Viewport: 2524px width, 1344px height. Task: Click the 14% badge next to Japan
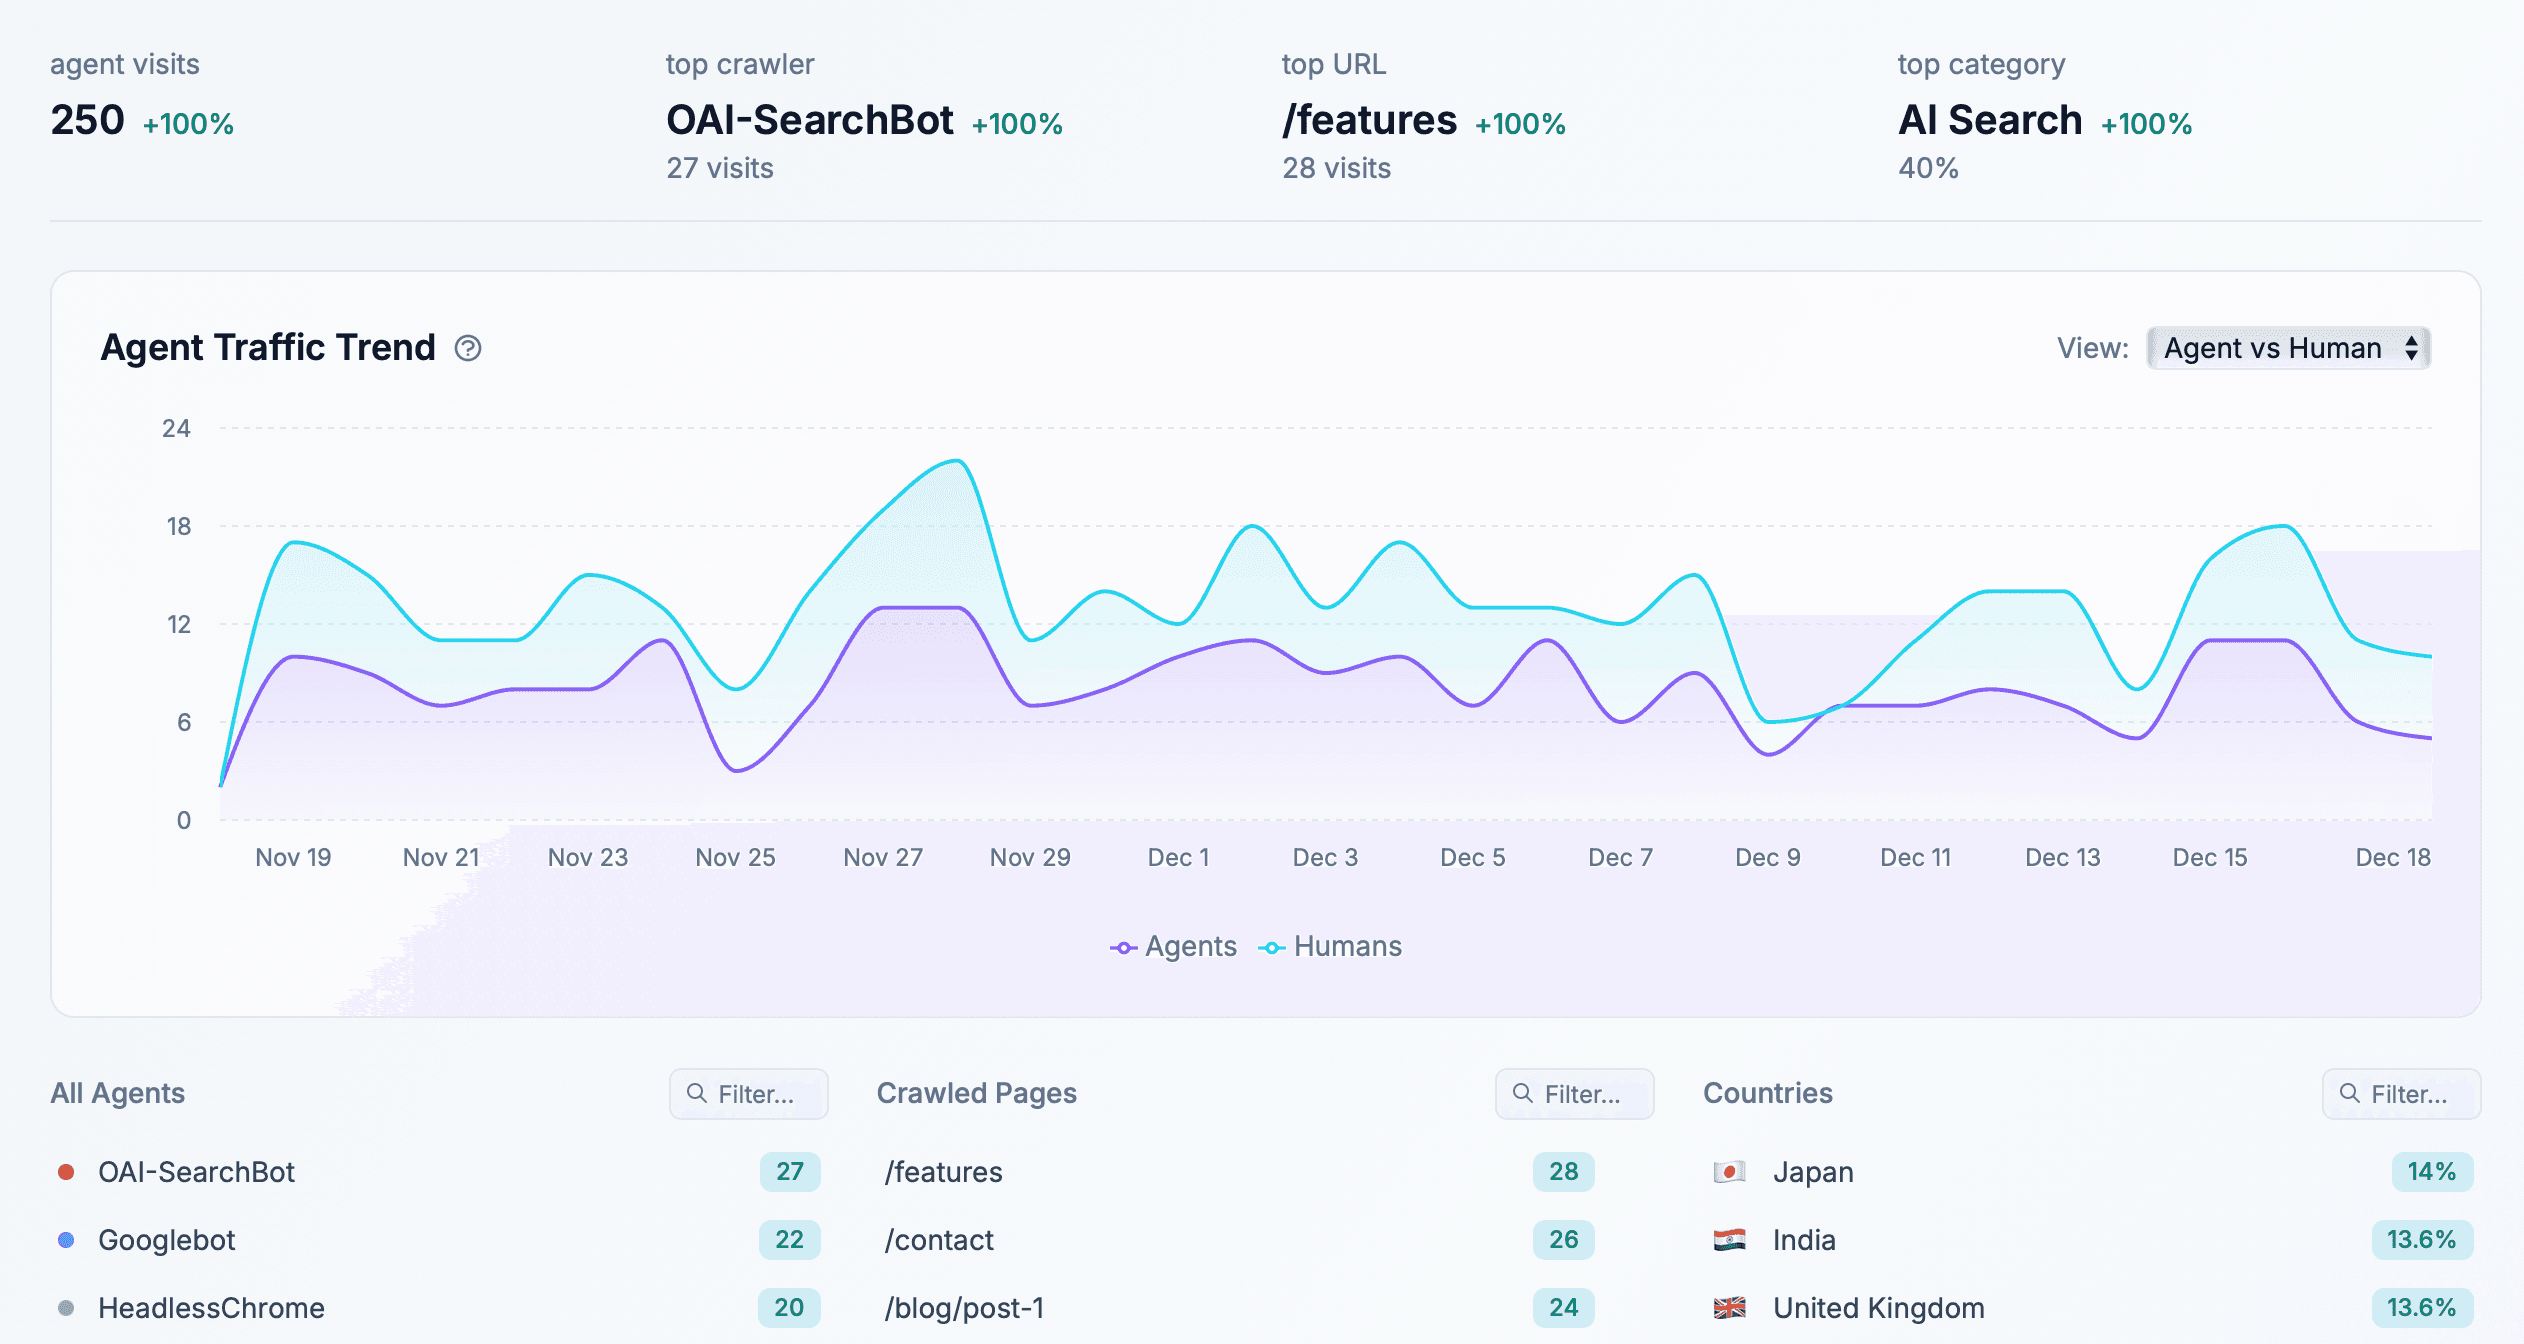(x=2431, y=1171)
